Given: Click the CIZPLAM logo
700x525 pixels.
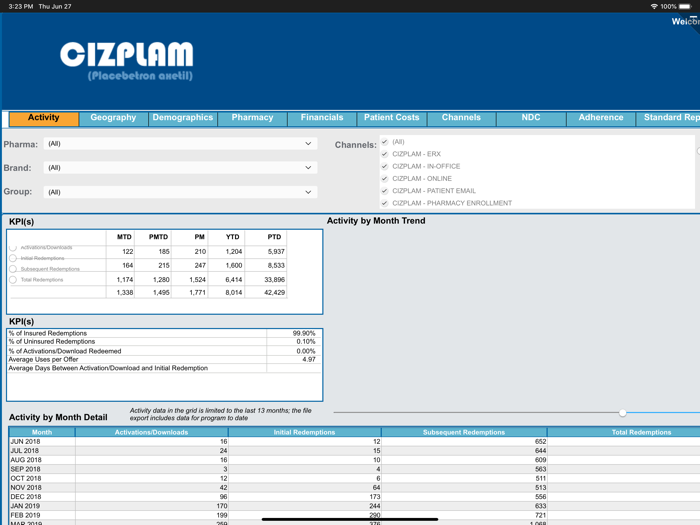Looking at the screenshot, I should coord(127,61).
